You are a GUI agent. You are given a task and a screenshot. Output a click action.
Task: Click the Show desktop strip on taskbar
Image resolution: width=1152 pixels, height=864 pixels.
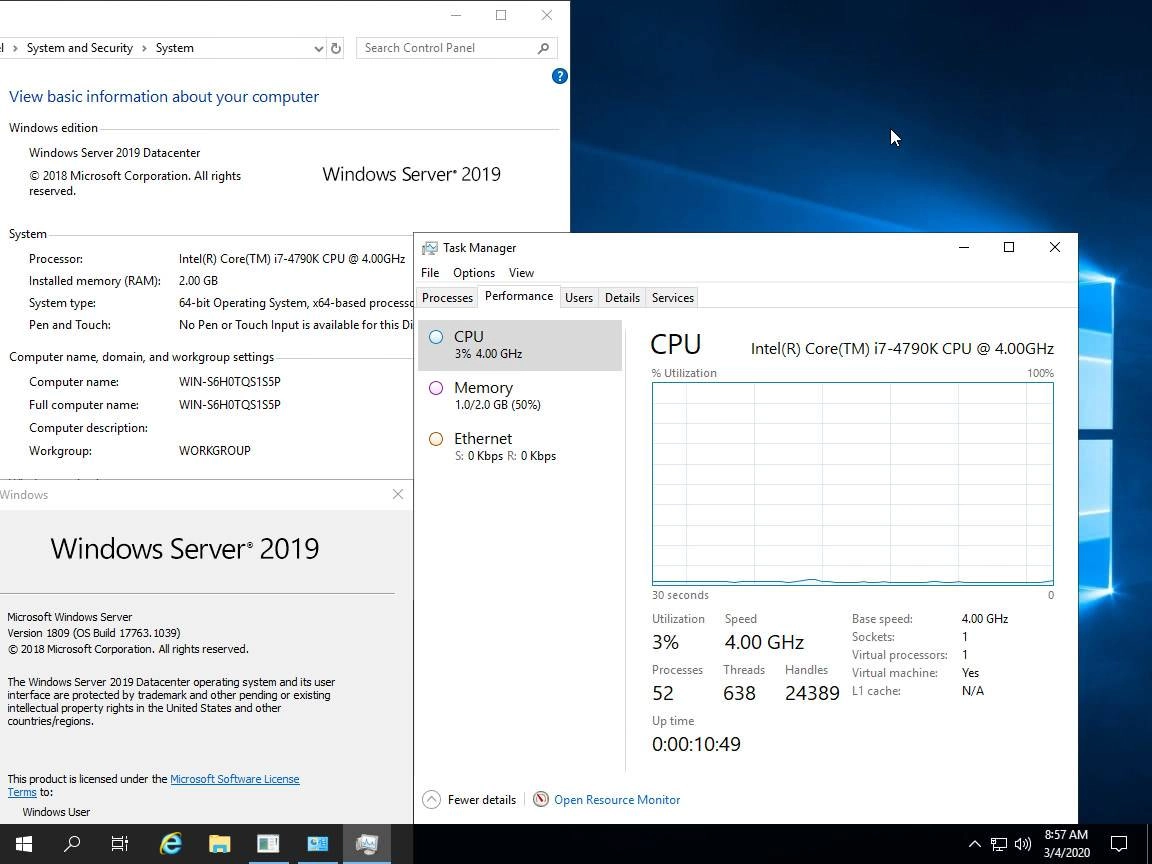1149,844
